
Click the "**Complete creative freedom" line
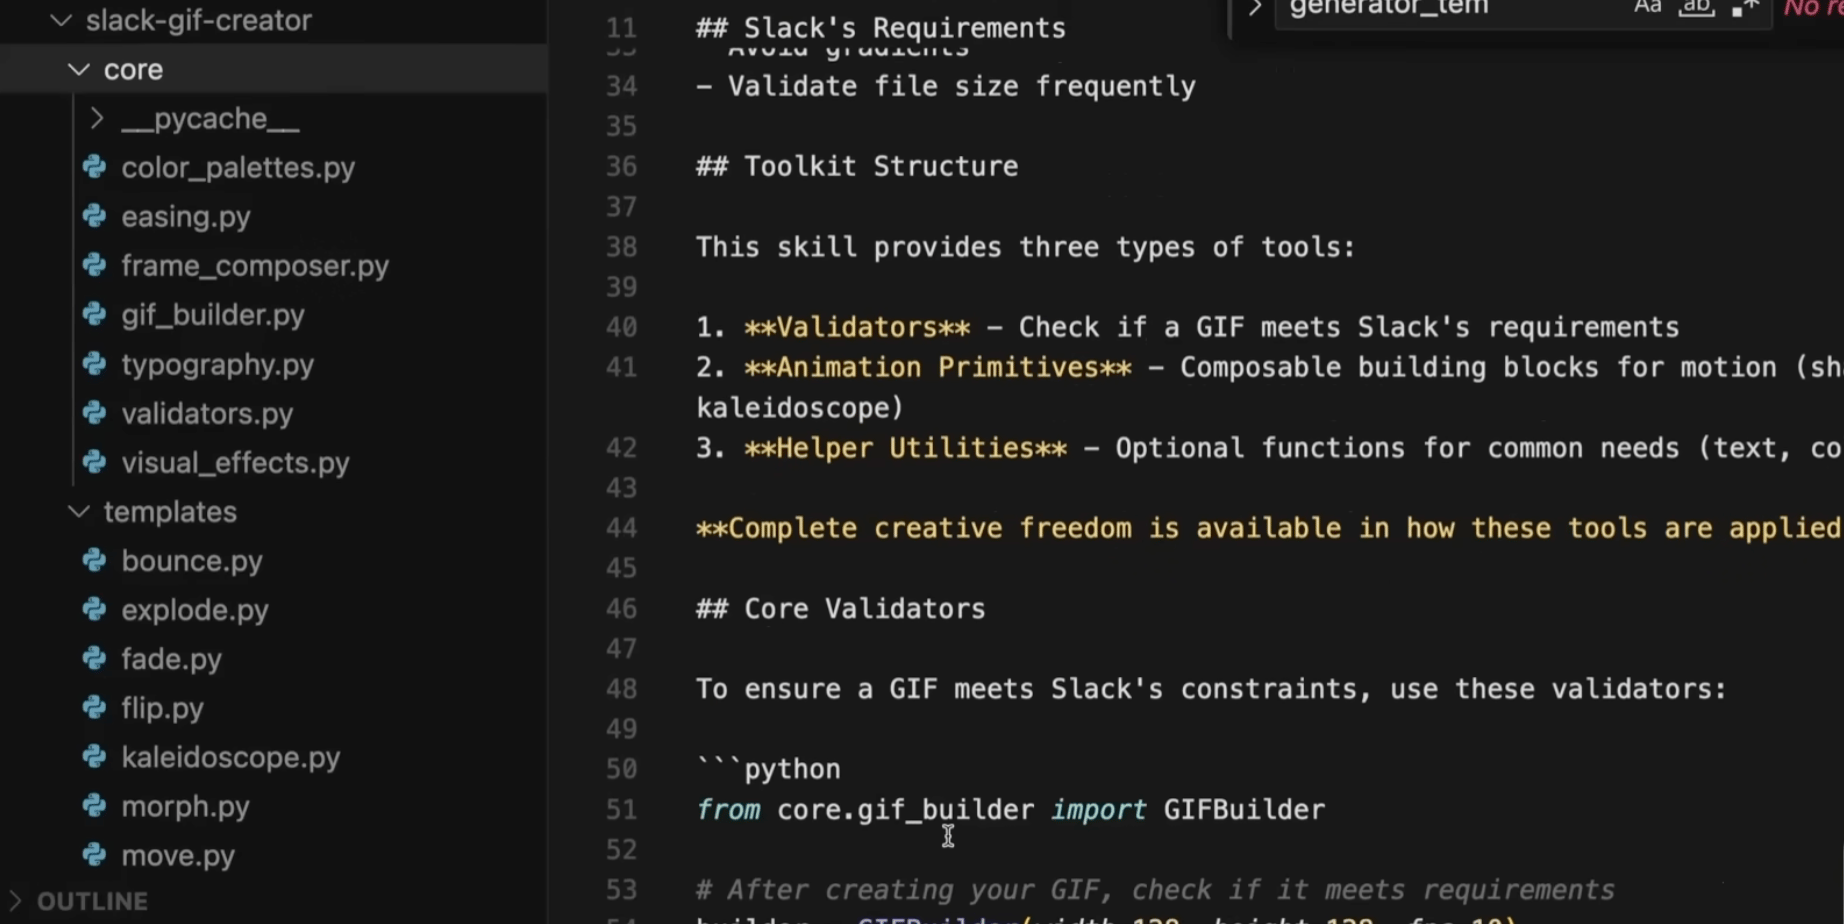[x=1268, y=528]
